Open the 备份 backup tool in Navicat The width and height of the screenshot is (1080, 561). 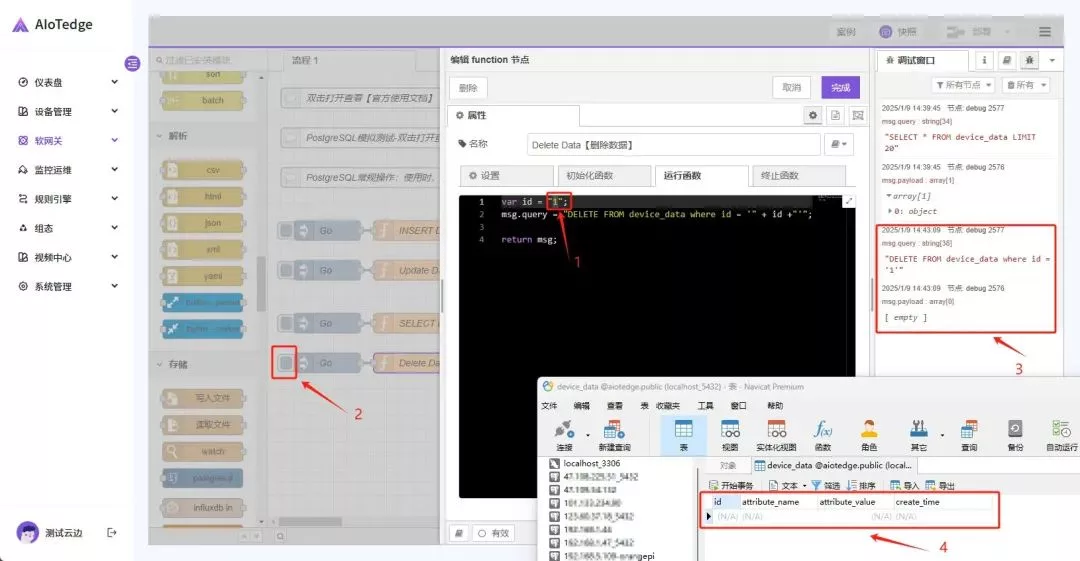coord(1015,431)
